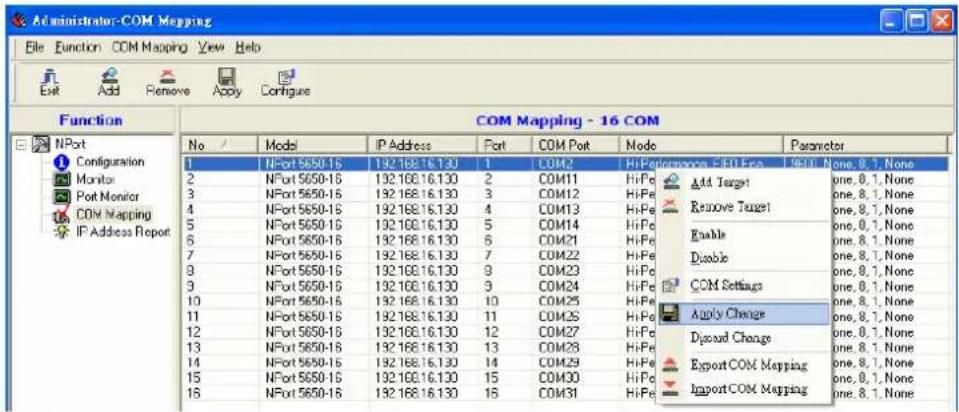Select the COM28 row

566,348
